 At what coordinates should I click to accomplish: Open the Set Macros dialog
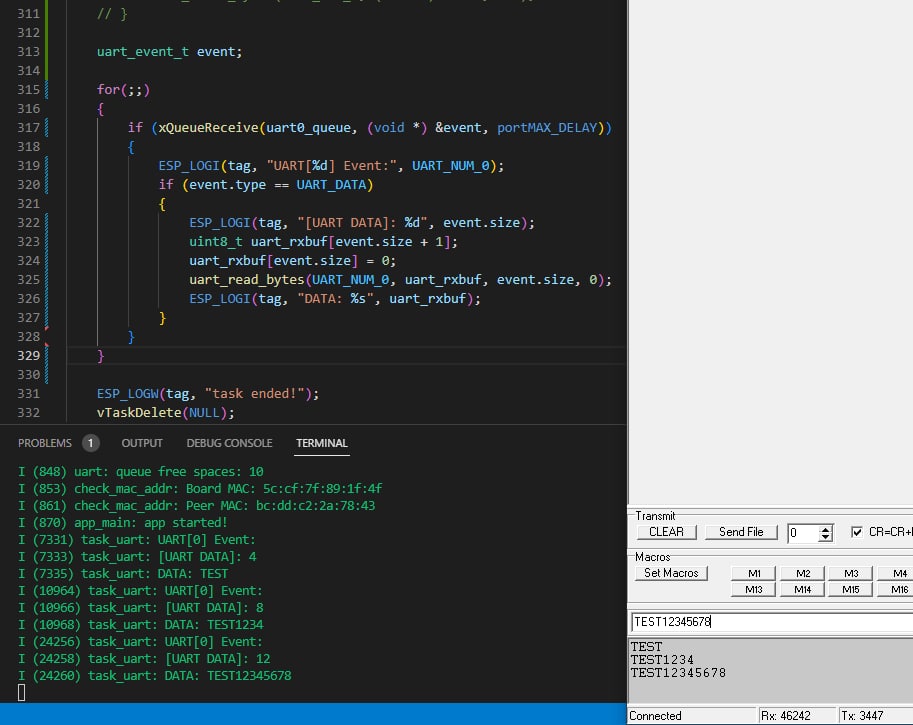click(670, 573)
